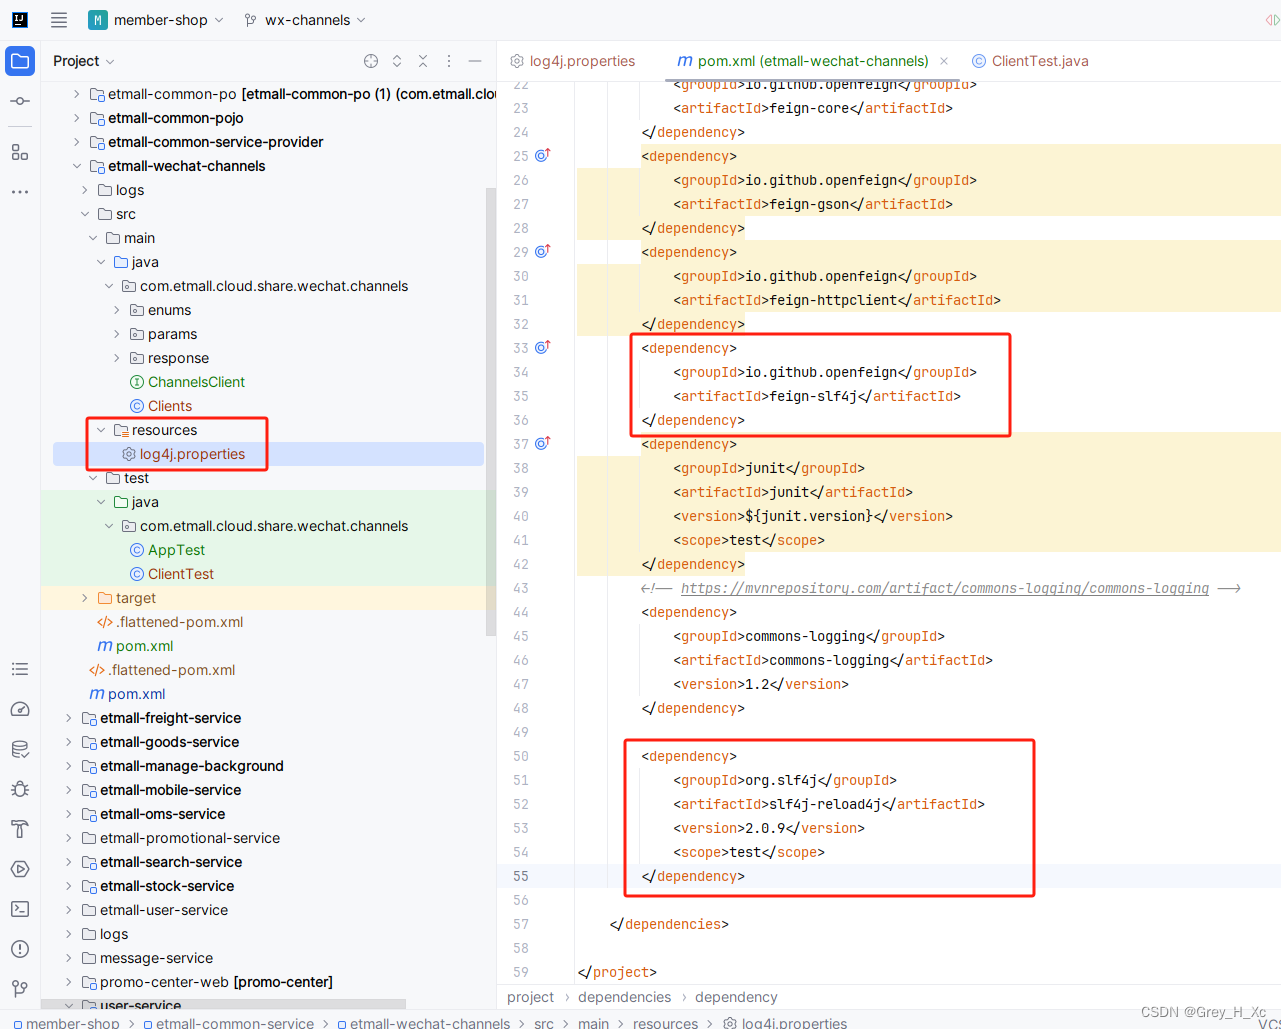Select ChannelsClient interface in tree
Viewport: 1281px width, 1029px height.
(x=196, y=382)
